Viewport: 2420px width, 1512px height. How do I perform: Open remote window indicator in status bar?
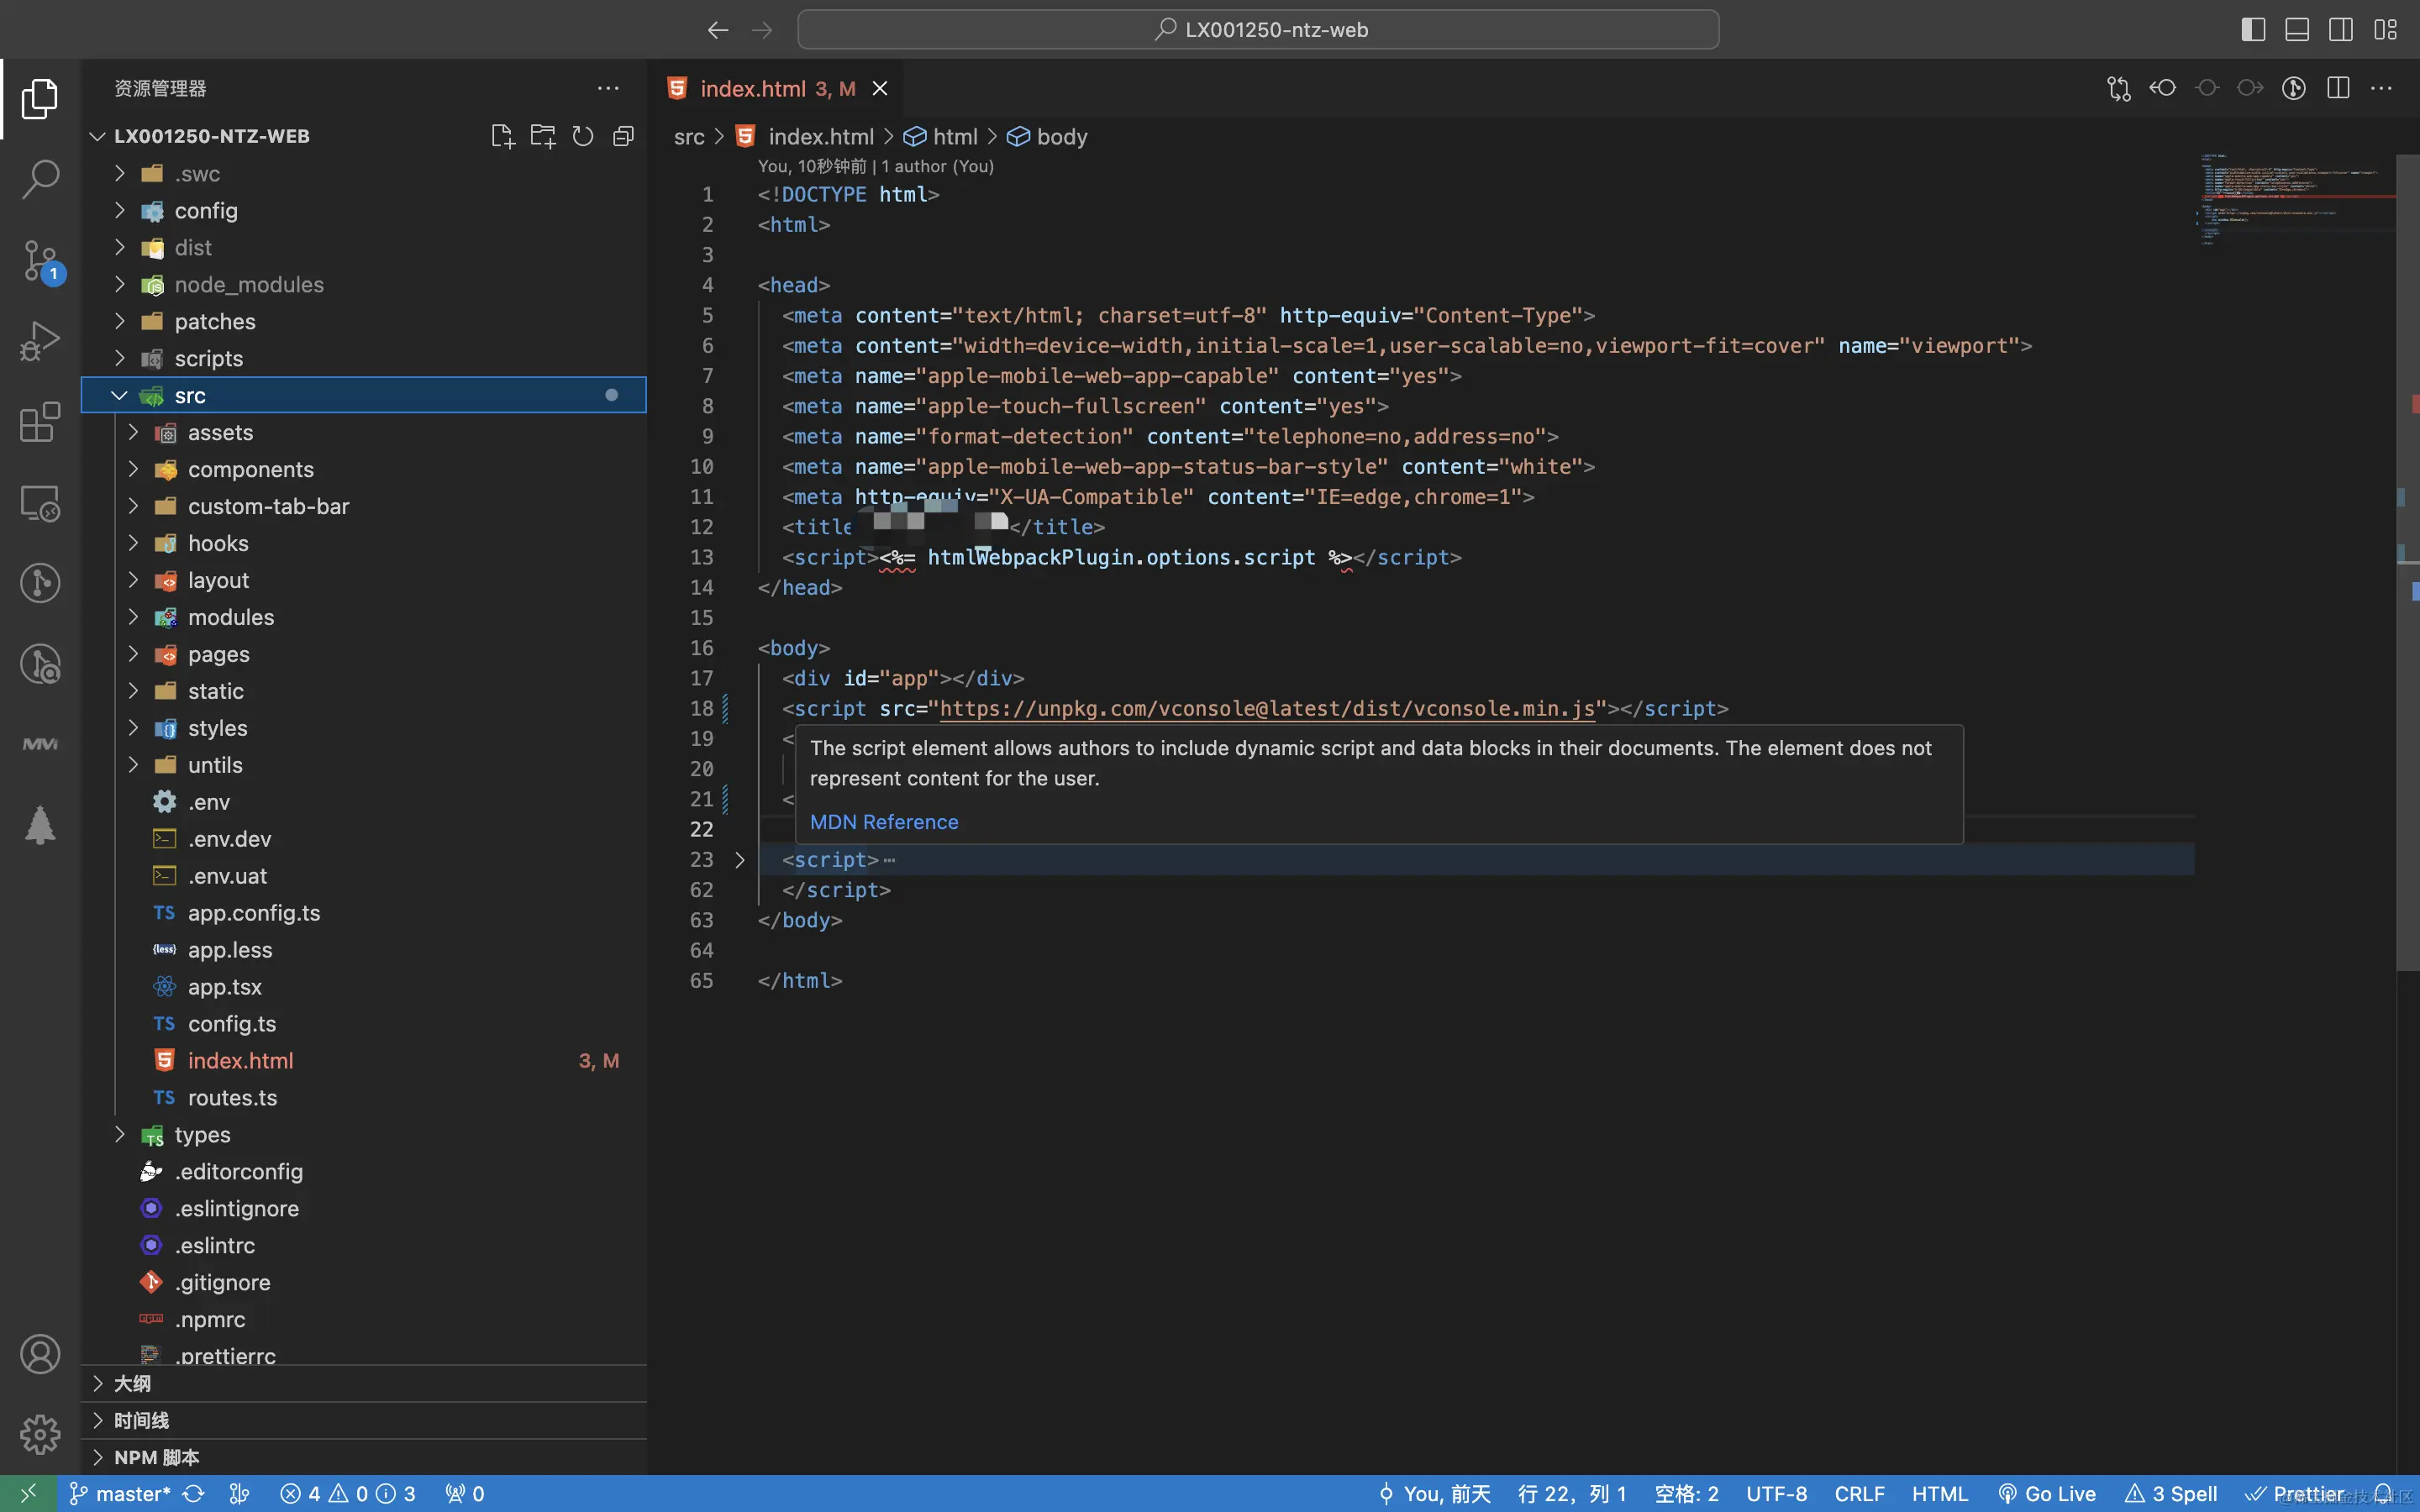29,1493
